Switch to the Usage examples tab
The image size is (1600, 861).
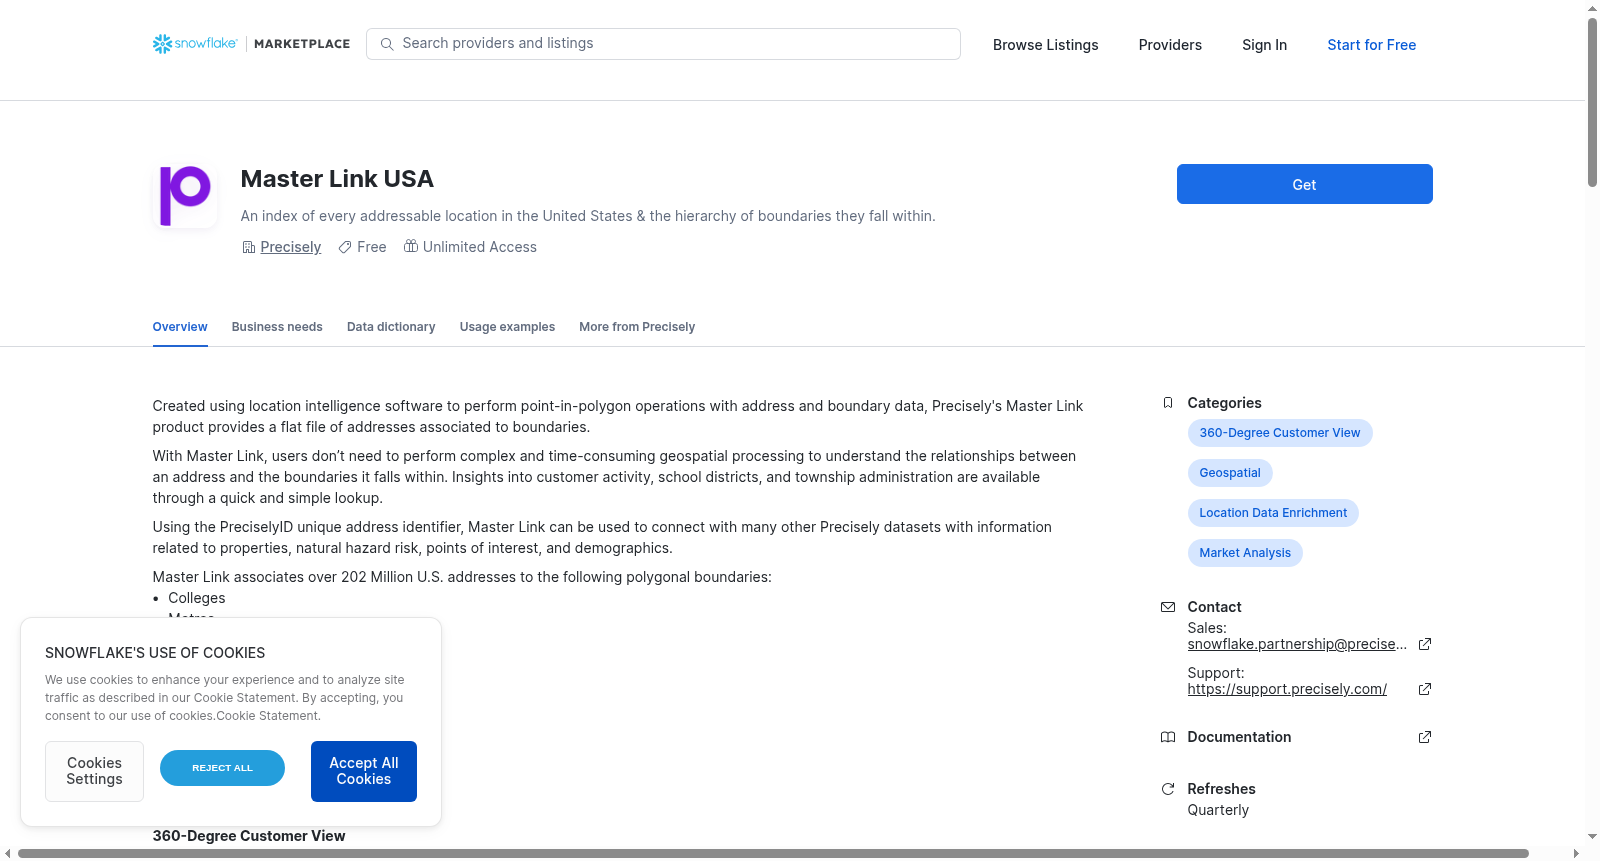507,327
